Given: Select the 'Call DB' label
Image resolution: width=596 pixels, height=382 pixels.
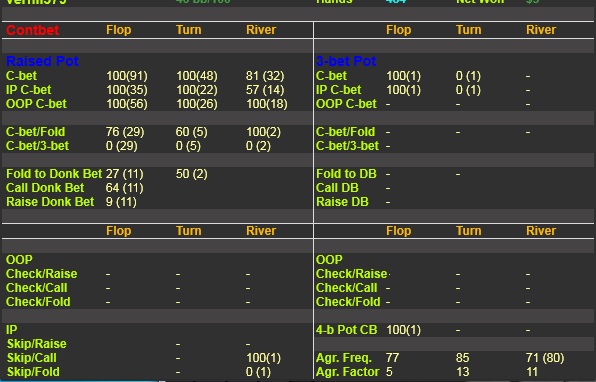Looking at the screenshot, I should point(337,188).
